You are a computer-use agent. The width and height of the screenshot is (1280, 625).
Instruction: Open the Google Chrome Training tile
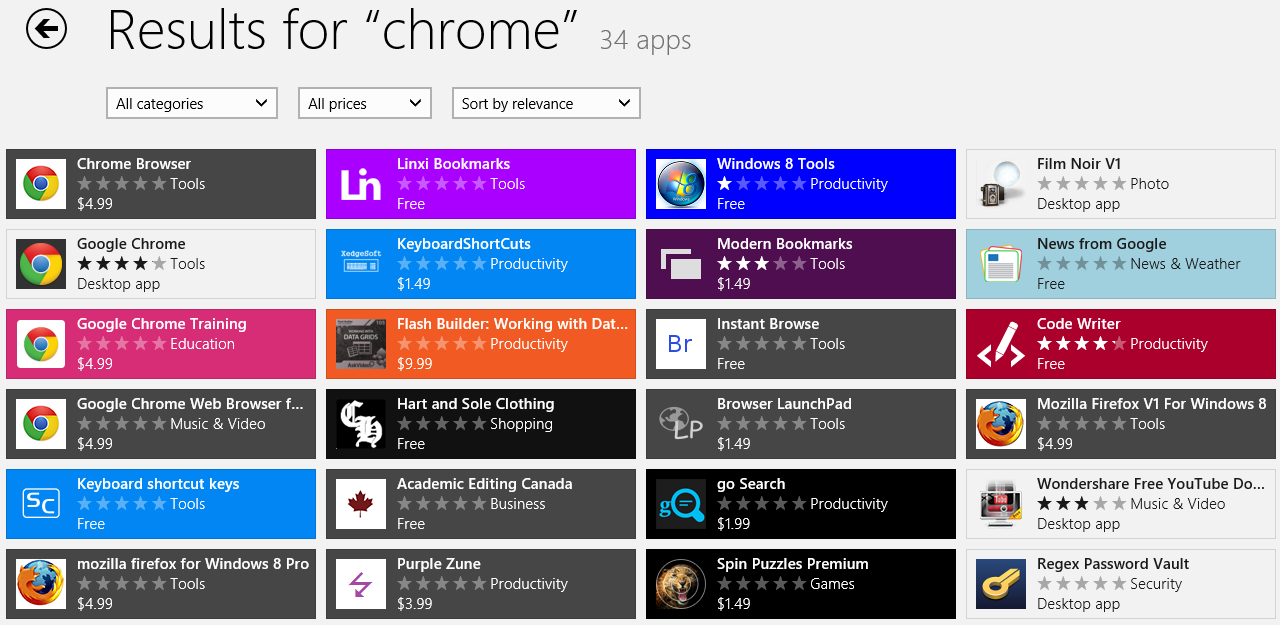point(160,343)
